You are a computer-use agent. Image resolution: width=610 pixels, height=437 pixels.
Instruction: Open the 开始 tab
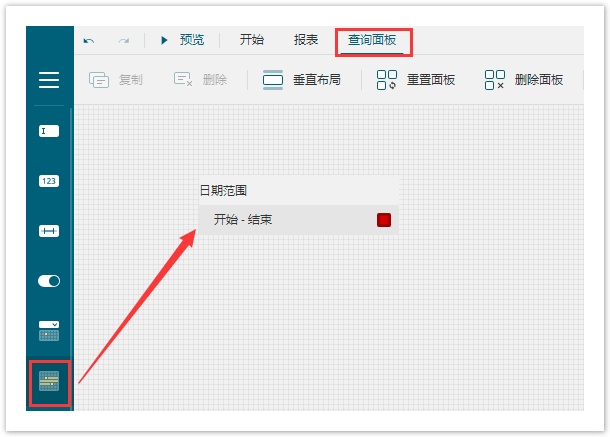pos(252,40)
